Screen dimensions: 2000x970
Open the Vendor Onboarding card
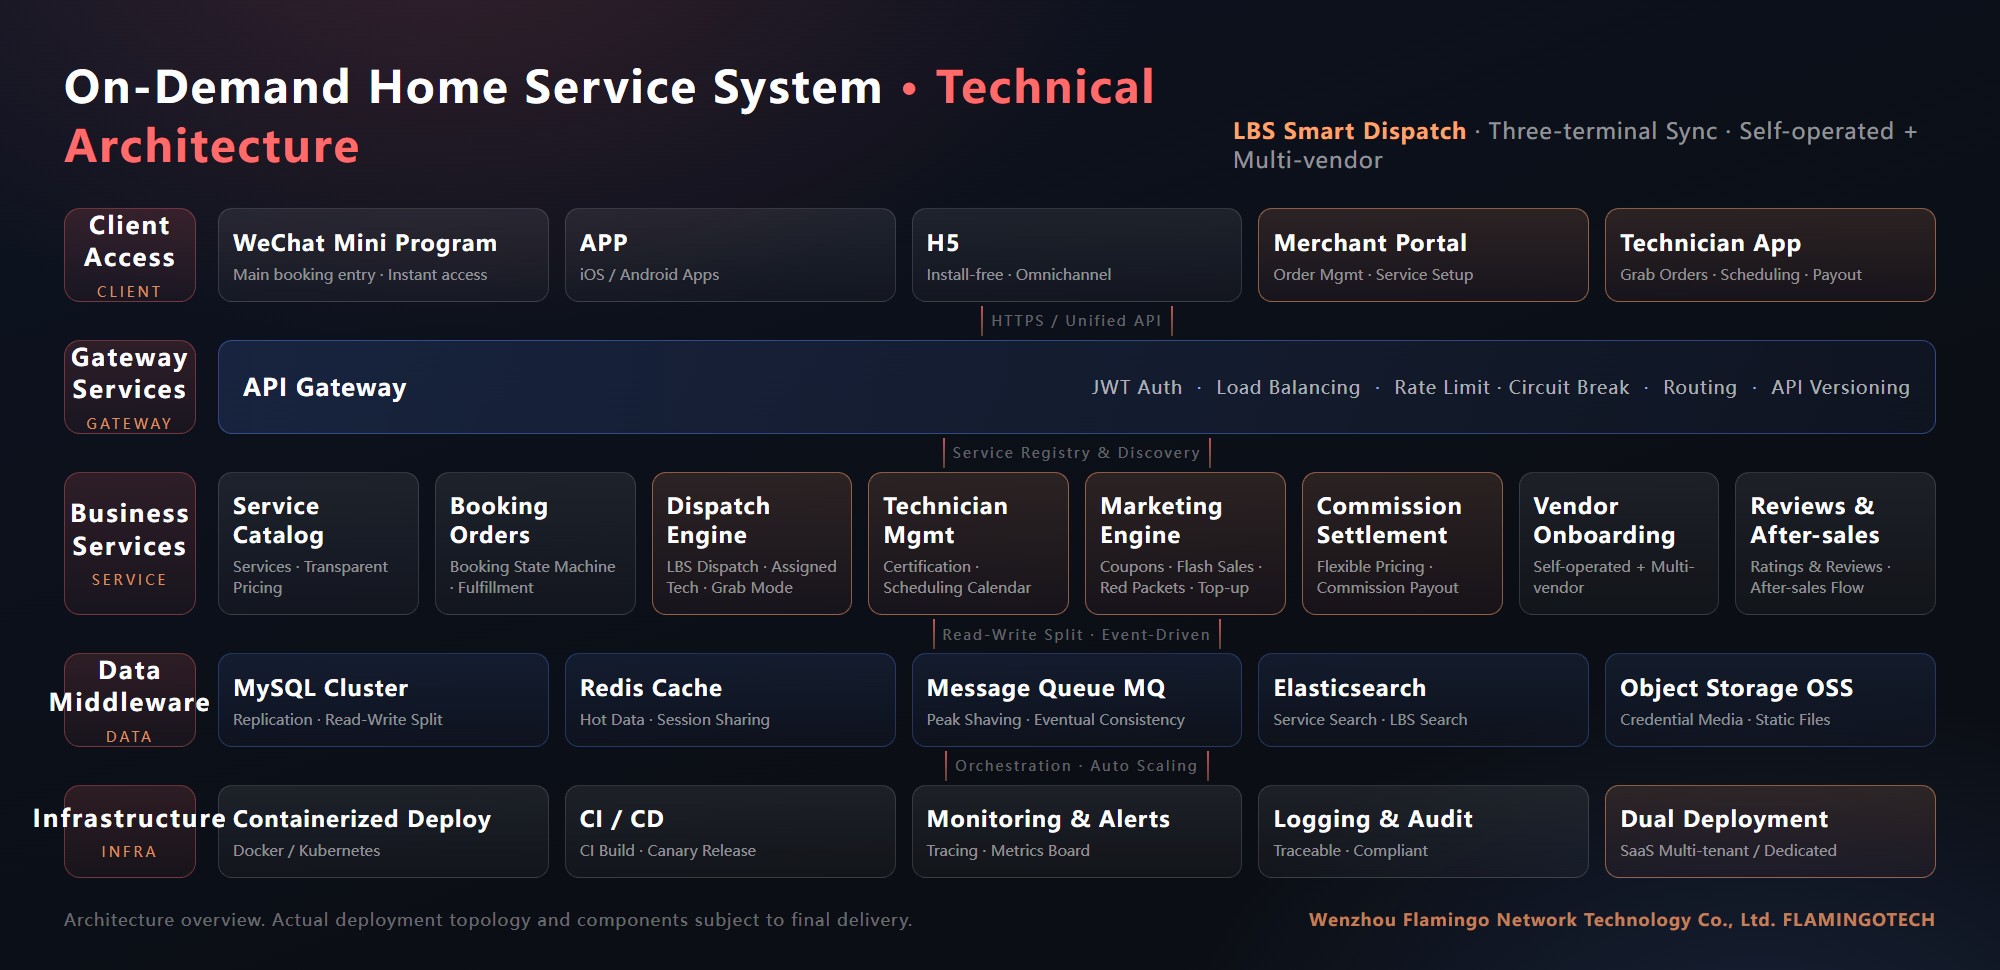[1618, 543]
